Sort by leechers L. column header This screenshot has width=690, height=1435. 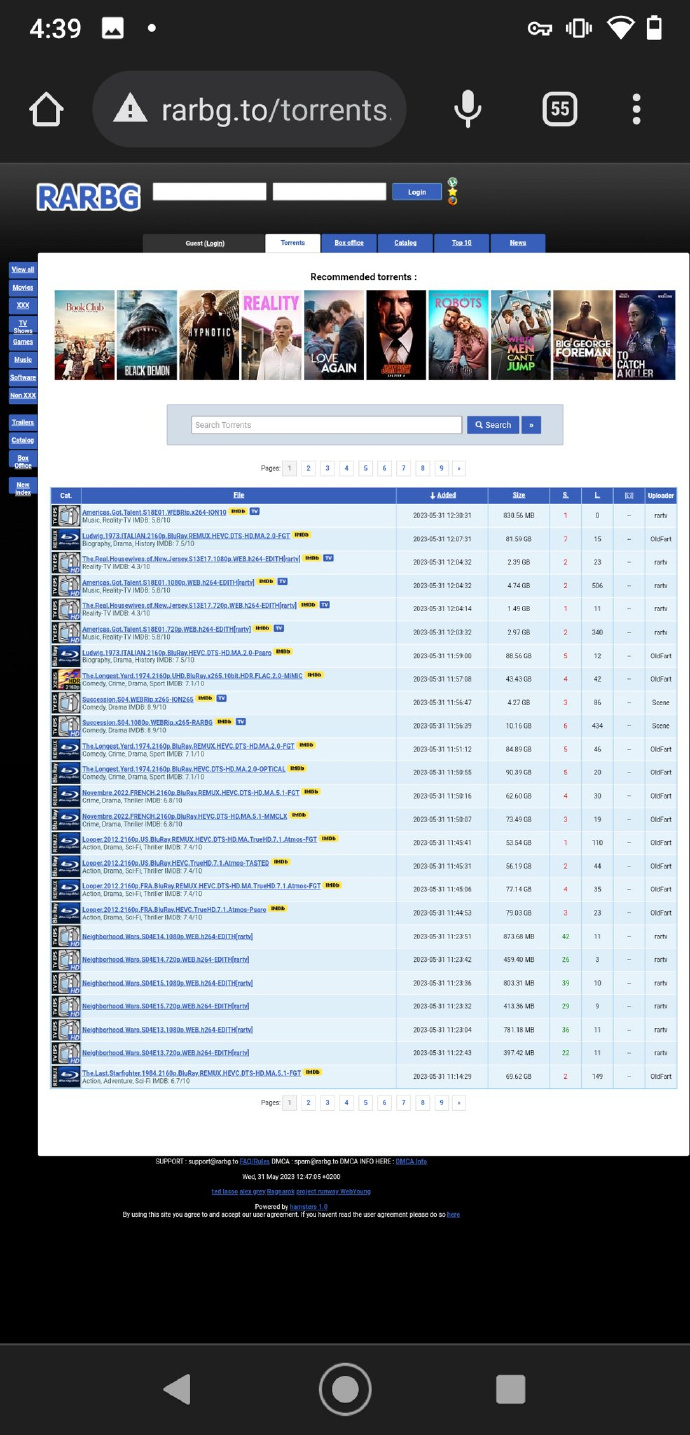[597, 495]
